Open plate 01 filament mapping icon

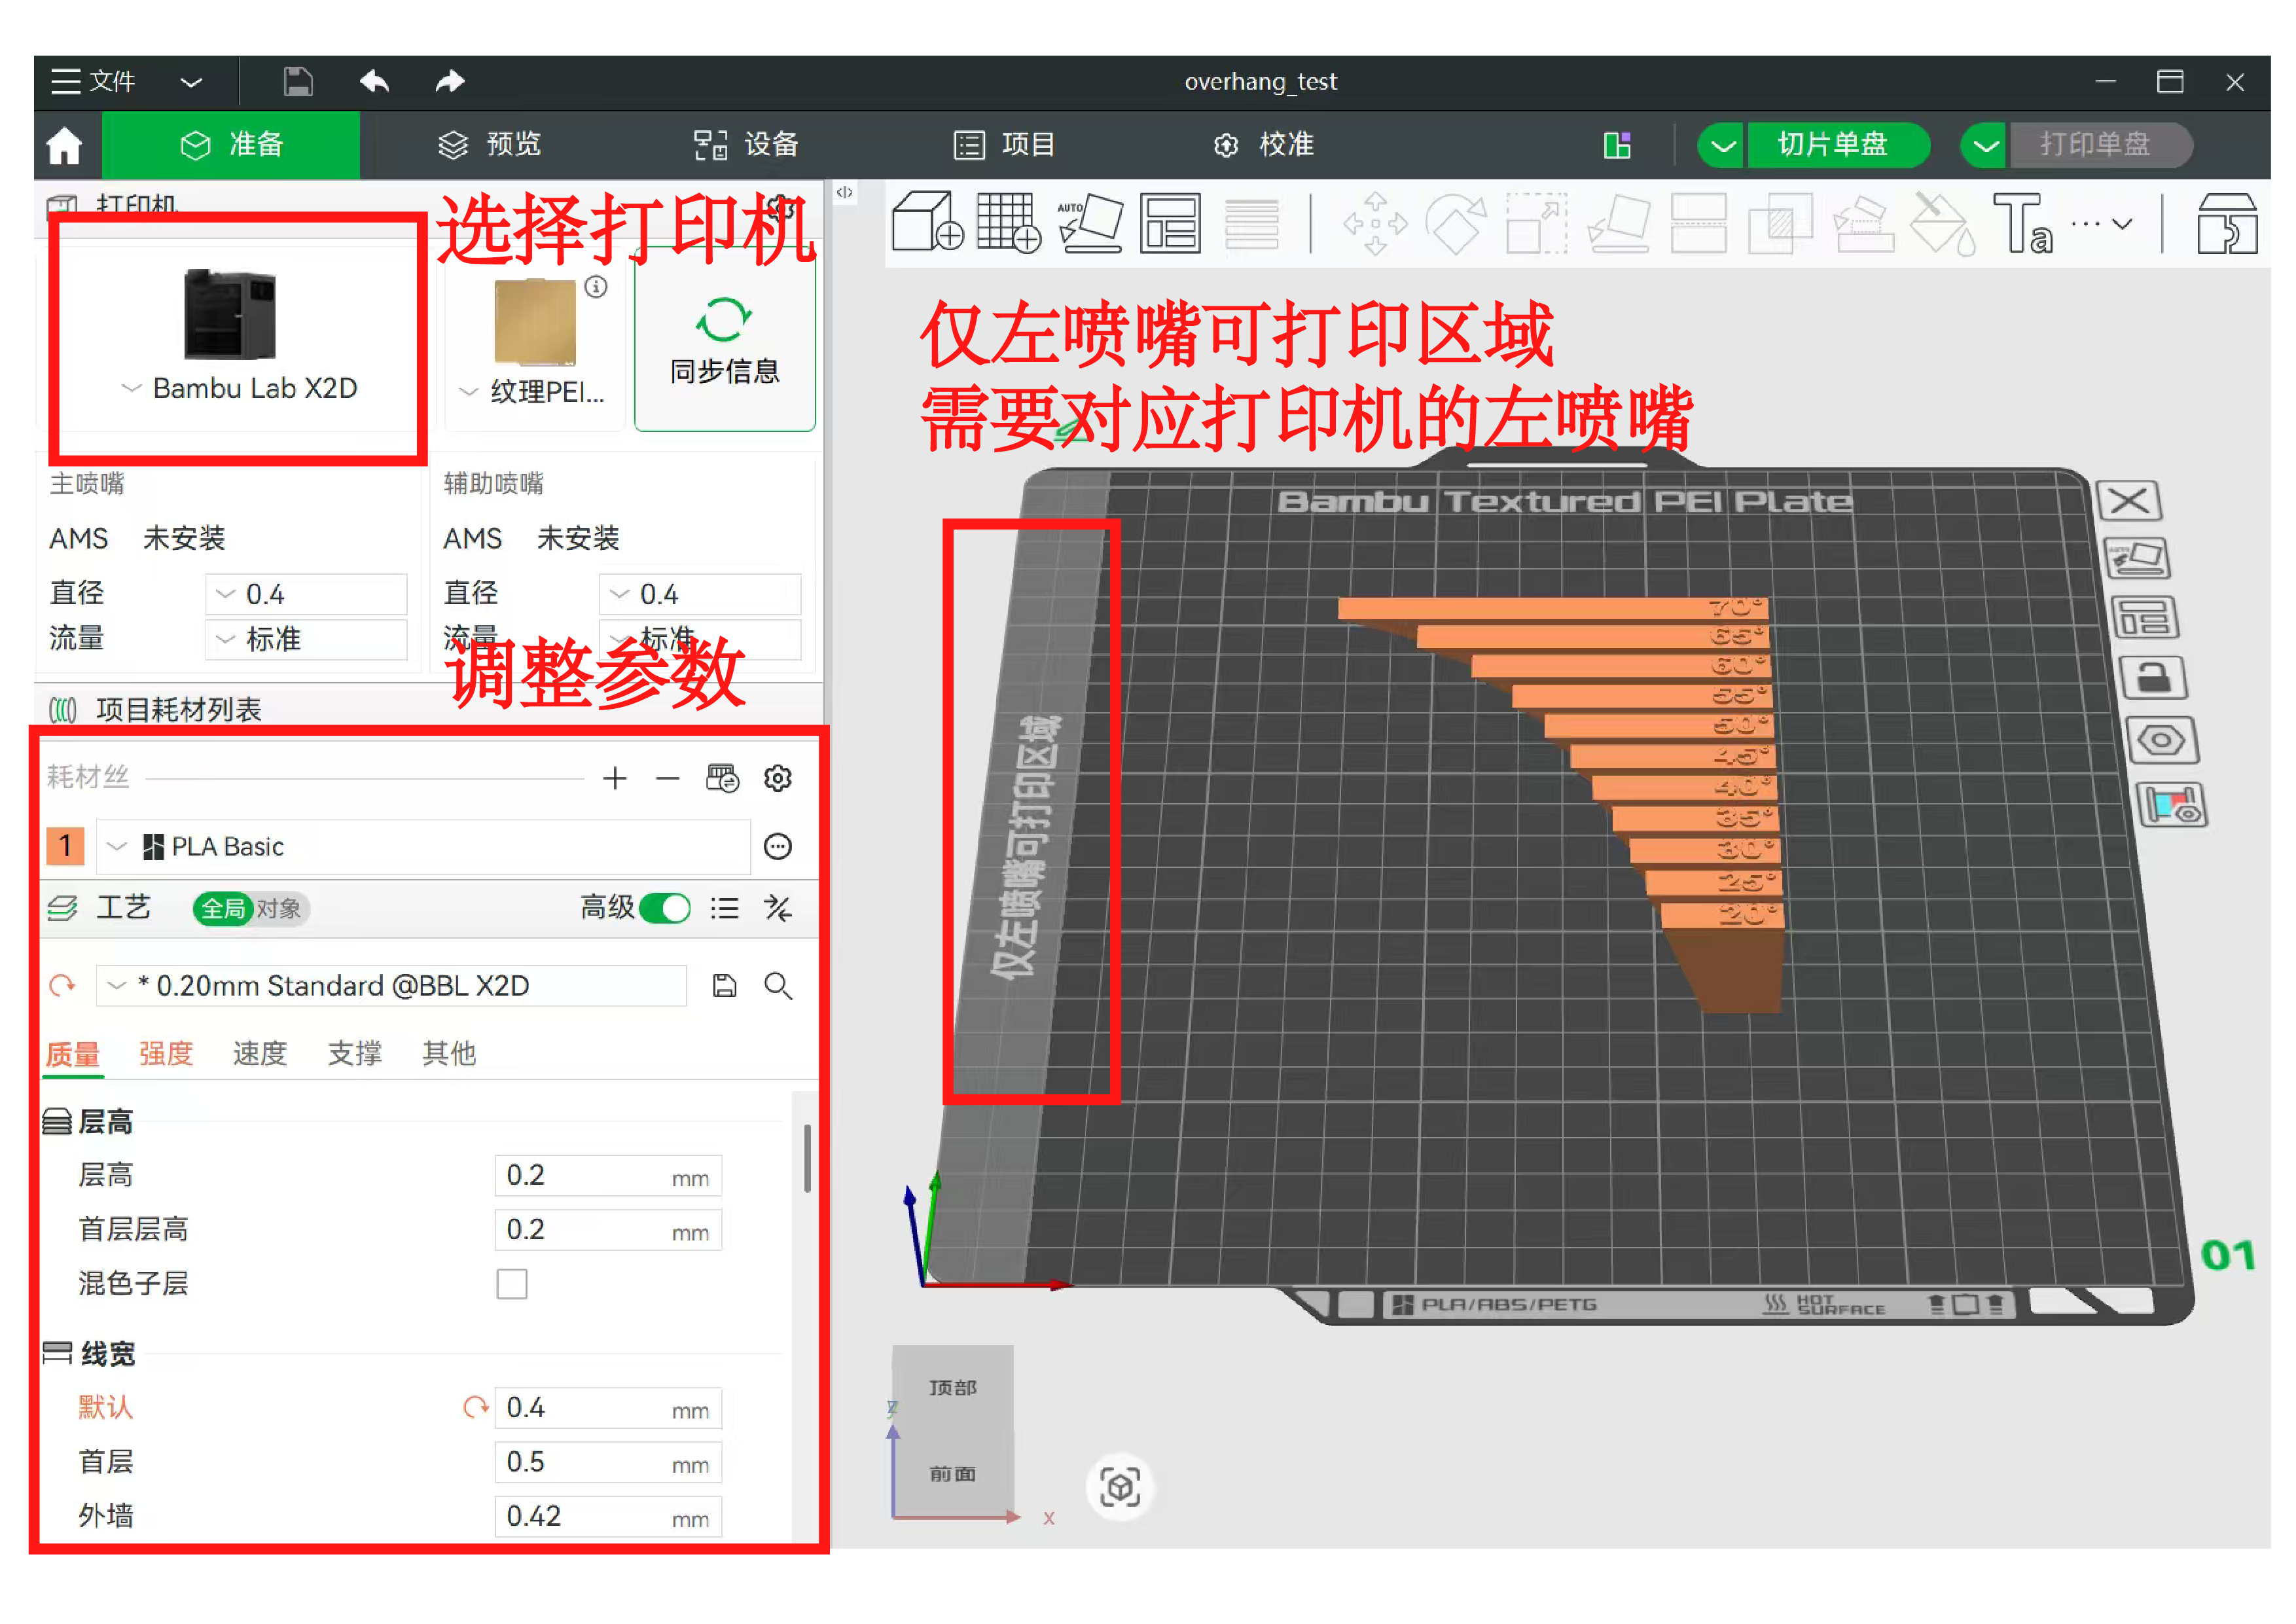pos(2171,805)
